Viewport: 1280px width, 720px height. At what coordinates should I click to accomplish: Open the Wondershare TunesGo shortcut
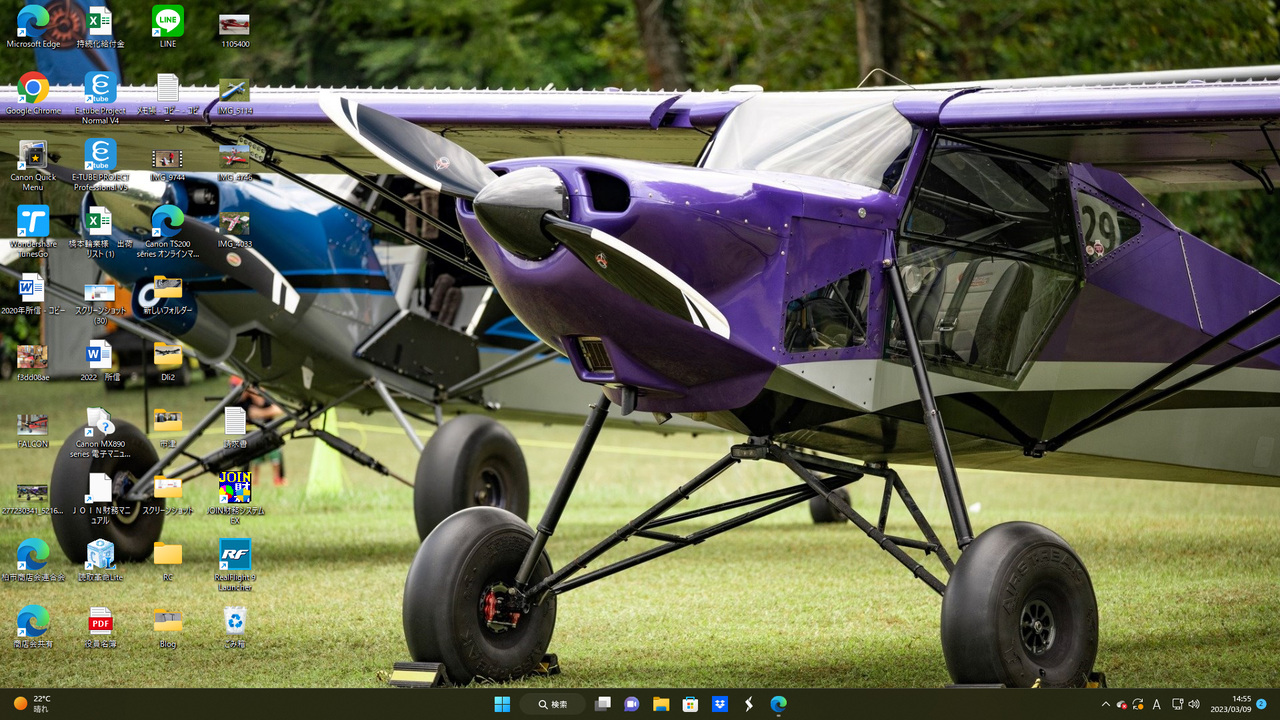[x=33, y=231]
